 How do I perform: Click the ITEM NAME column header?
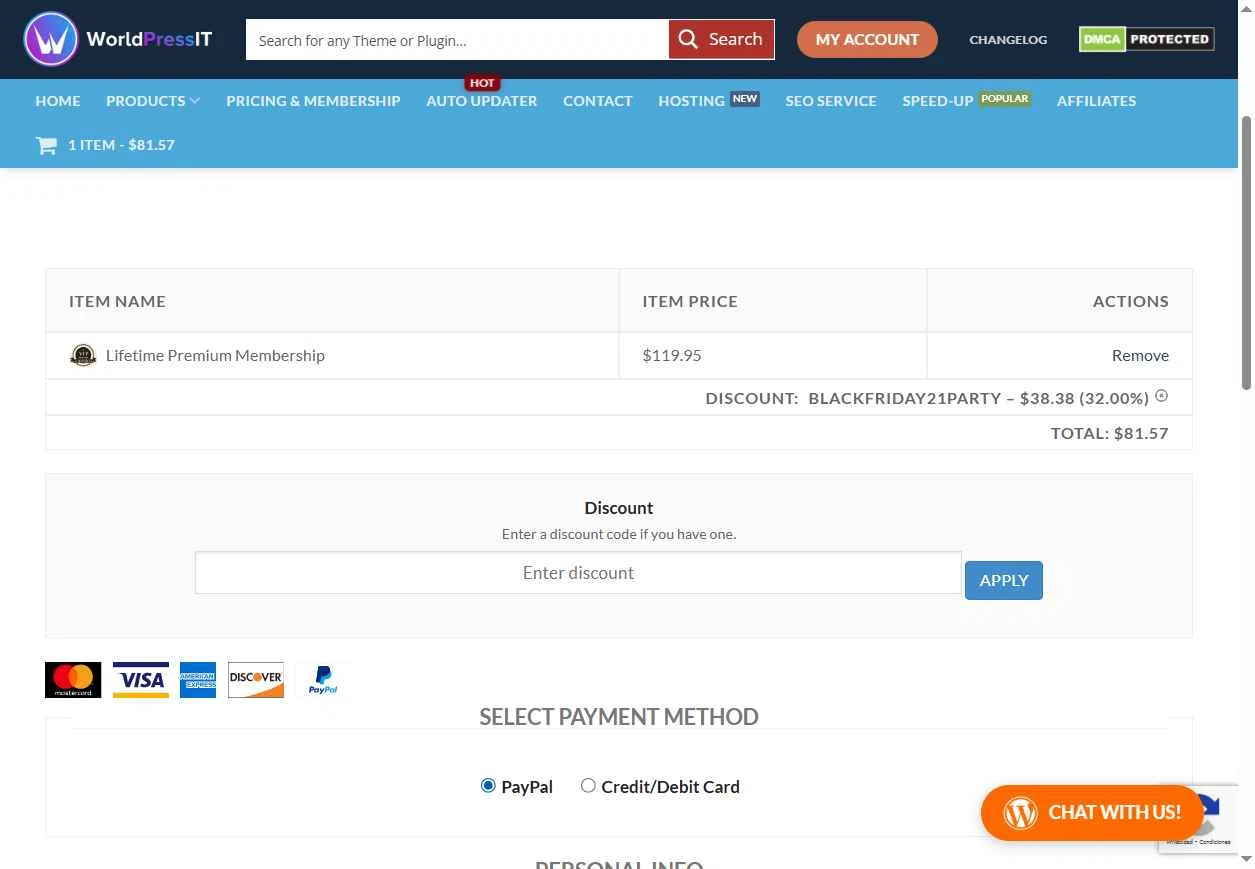(x=117, y=301)
